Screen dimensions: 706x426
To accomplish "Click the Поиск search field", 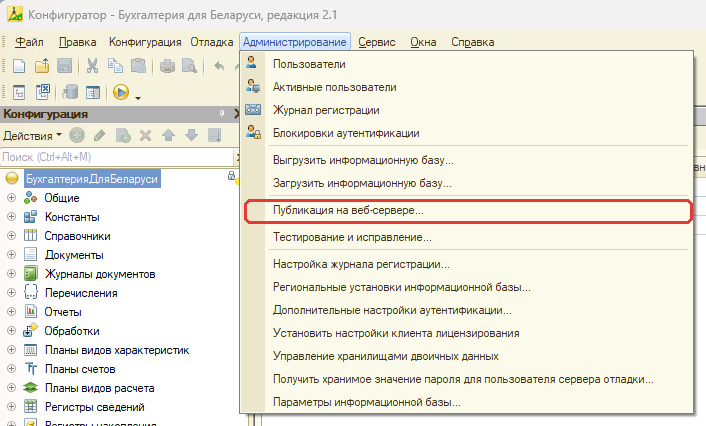I will (116, 157).
